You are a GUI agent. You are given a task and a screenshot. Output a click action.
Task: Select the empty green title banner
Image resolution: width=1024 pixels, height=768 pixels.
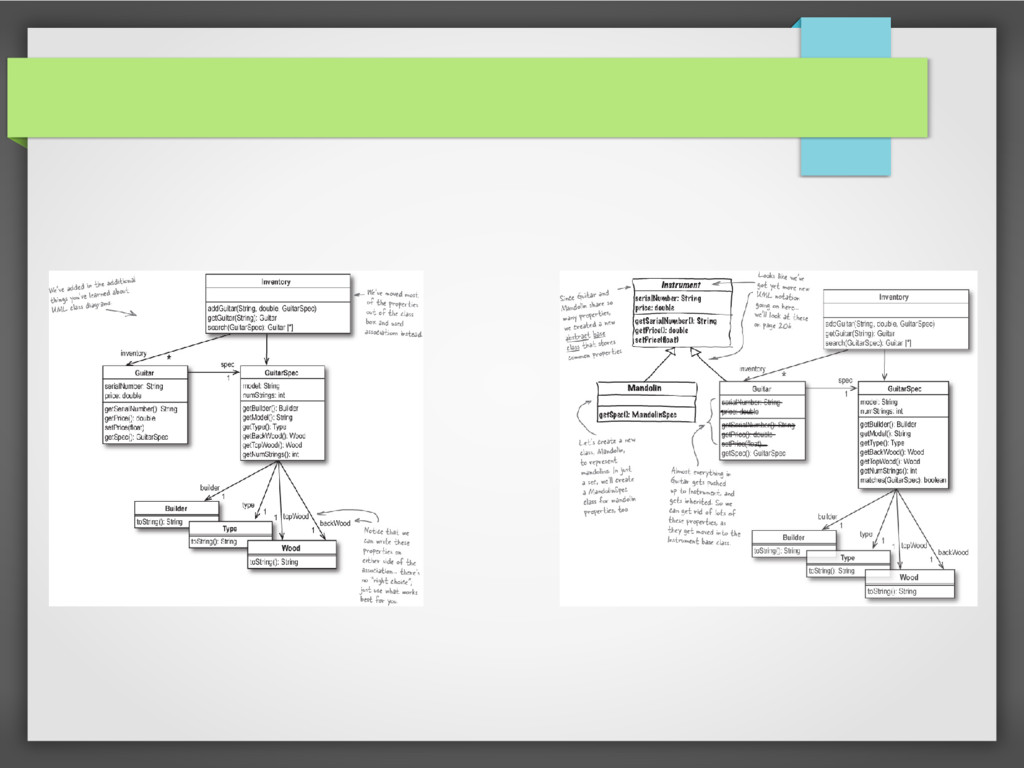tap(468, 97)
